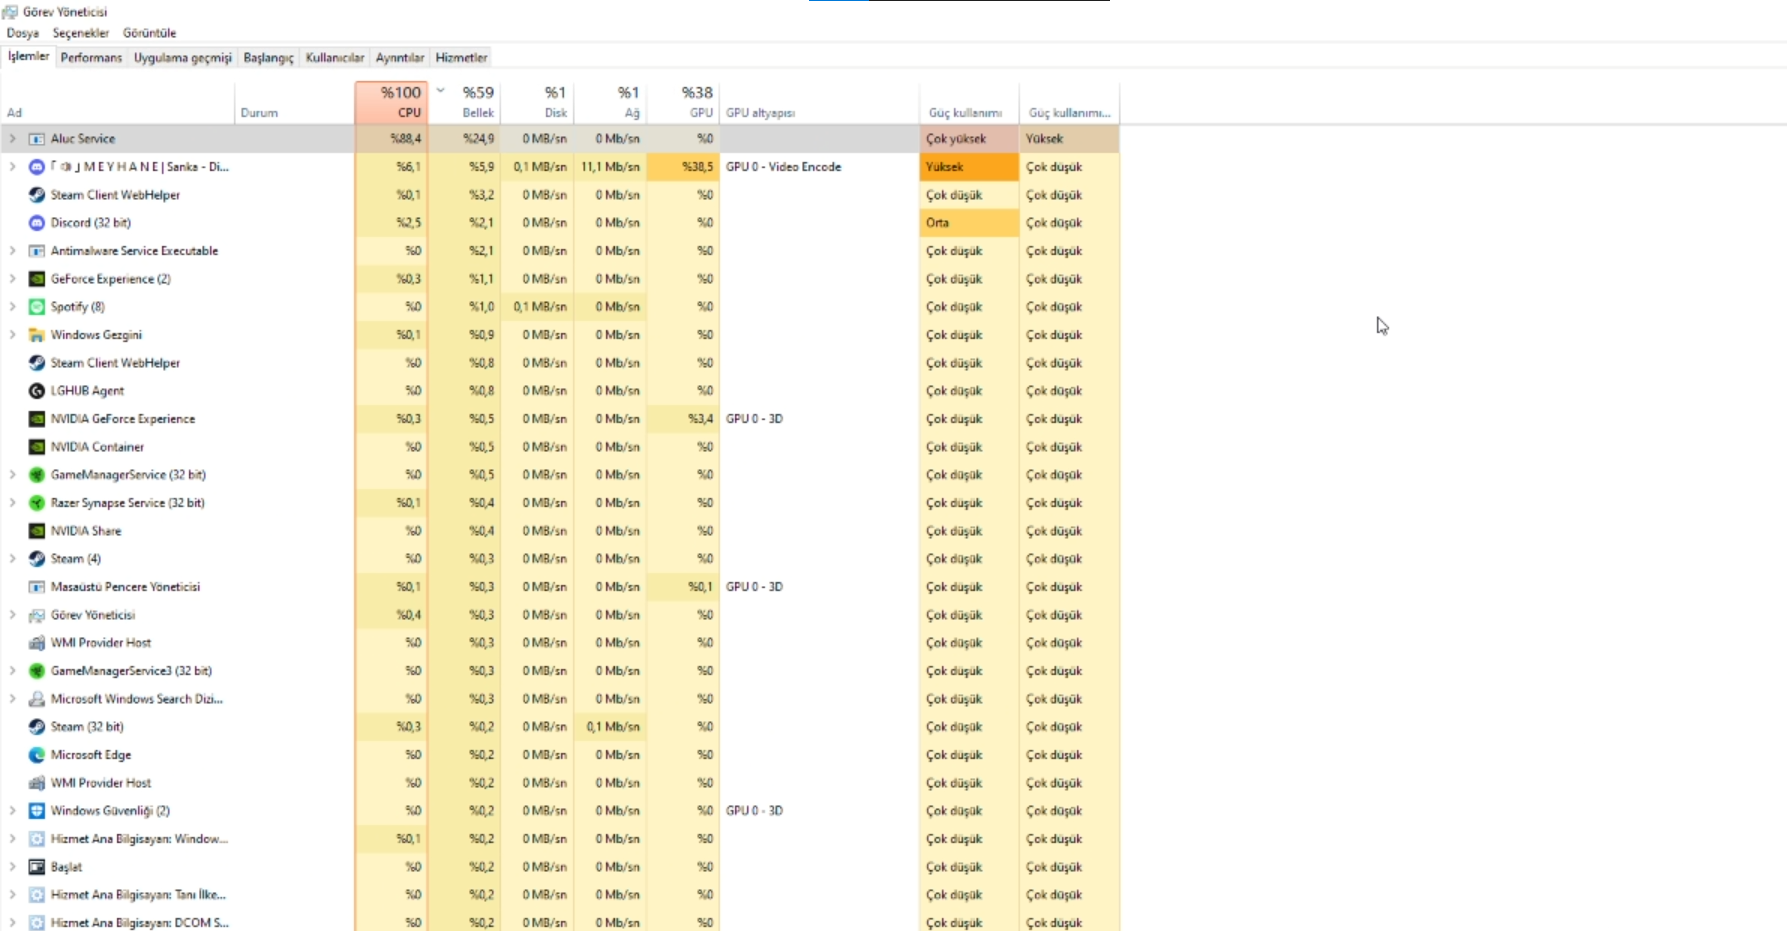This screenshot has width=1787, height=931.
Task: Click the first Güç kullanımı column header
Action: (x=970, y=102)
